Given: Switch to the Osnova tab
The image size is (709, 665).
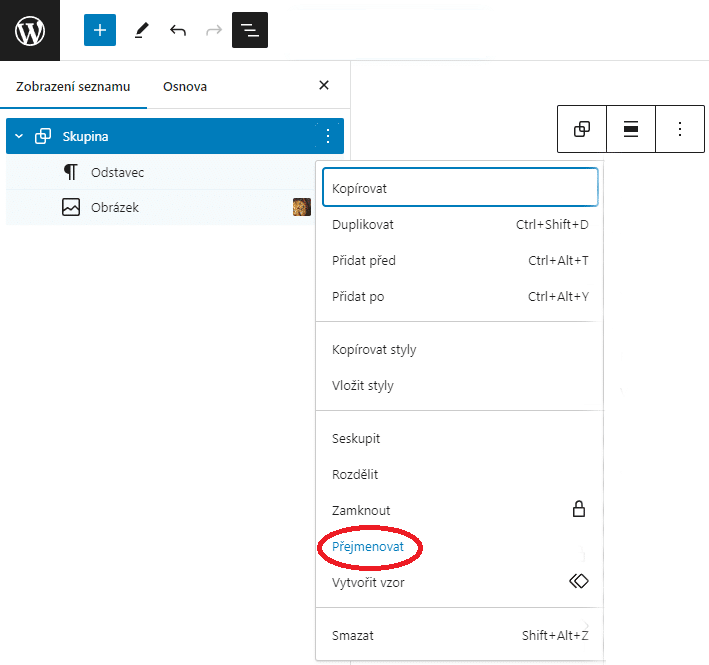Looking at the screenshot, I should 185,86.
